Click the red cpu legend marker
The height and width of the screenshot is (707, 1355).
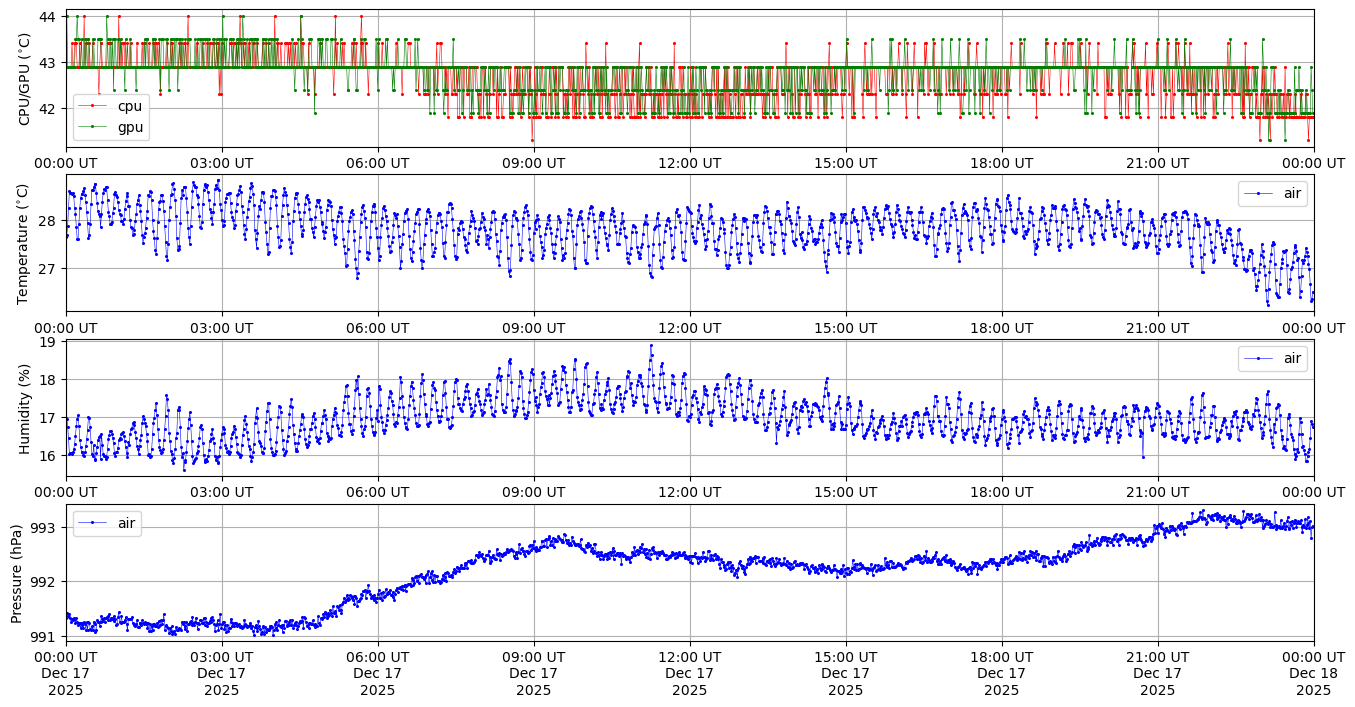pos(94,106)
